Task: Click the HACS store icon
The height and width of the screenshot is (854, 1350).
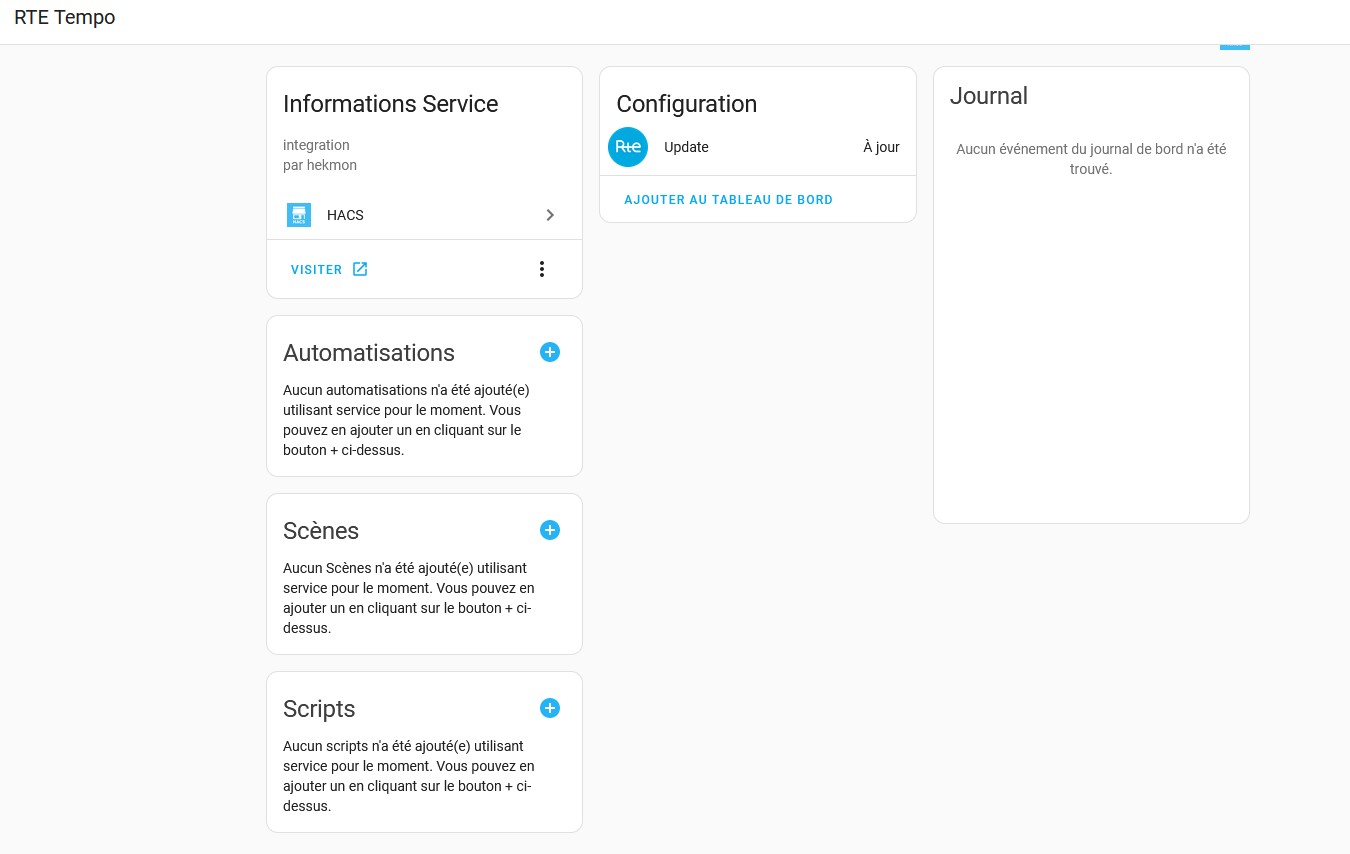Action: (299, 215)
